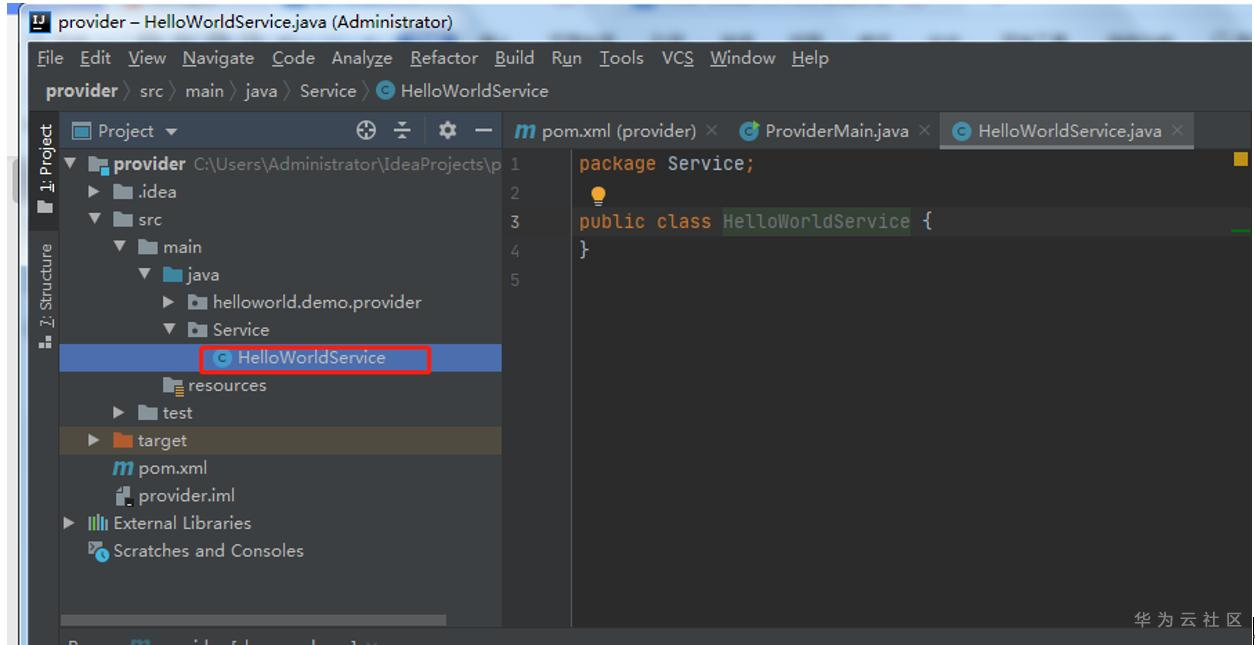Toggle the Structure tool window button
This screenshot has width=1255, height=645.
click(45, 296)
